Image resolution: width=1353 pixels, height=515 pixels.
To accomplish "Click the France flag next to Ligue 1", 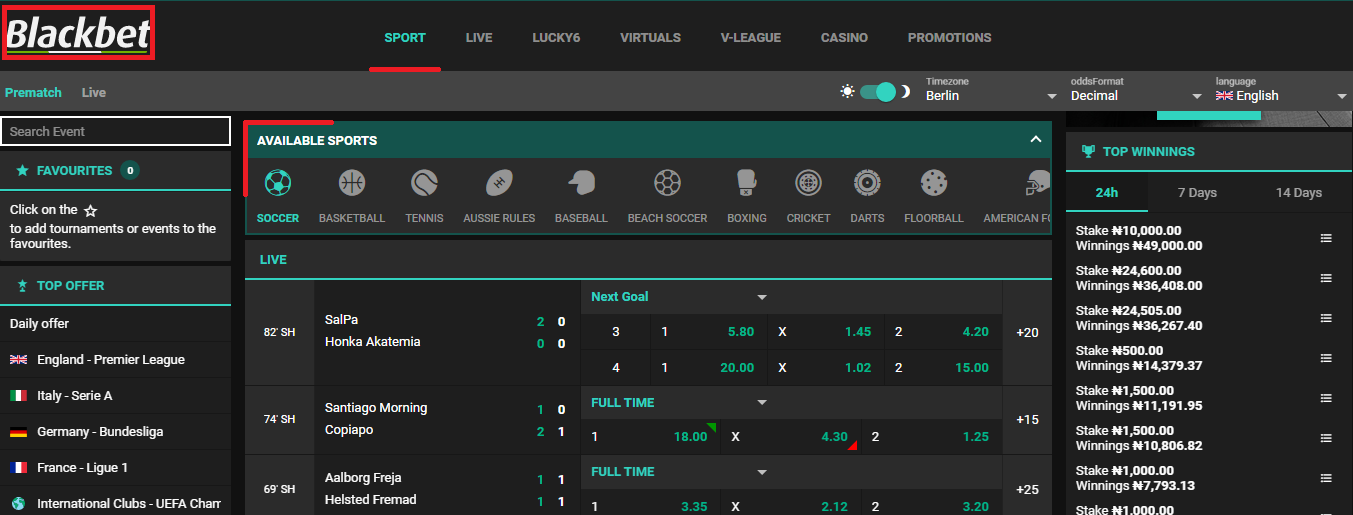I will coord(18,468).
